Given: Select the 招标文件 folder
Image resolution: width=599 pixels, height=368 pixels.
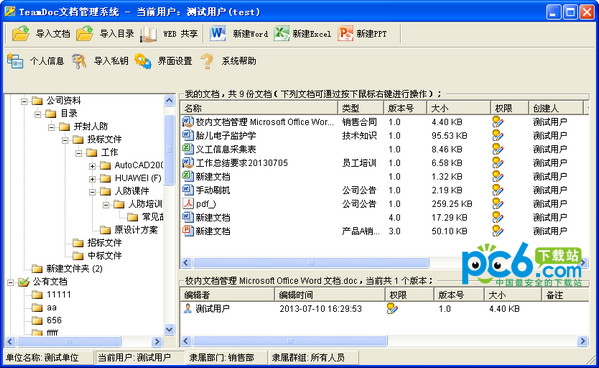Looking at the screenshot, I should point(104,243).
